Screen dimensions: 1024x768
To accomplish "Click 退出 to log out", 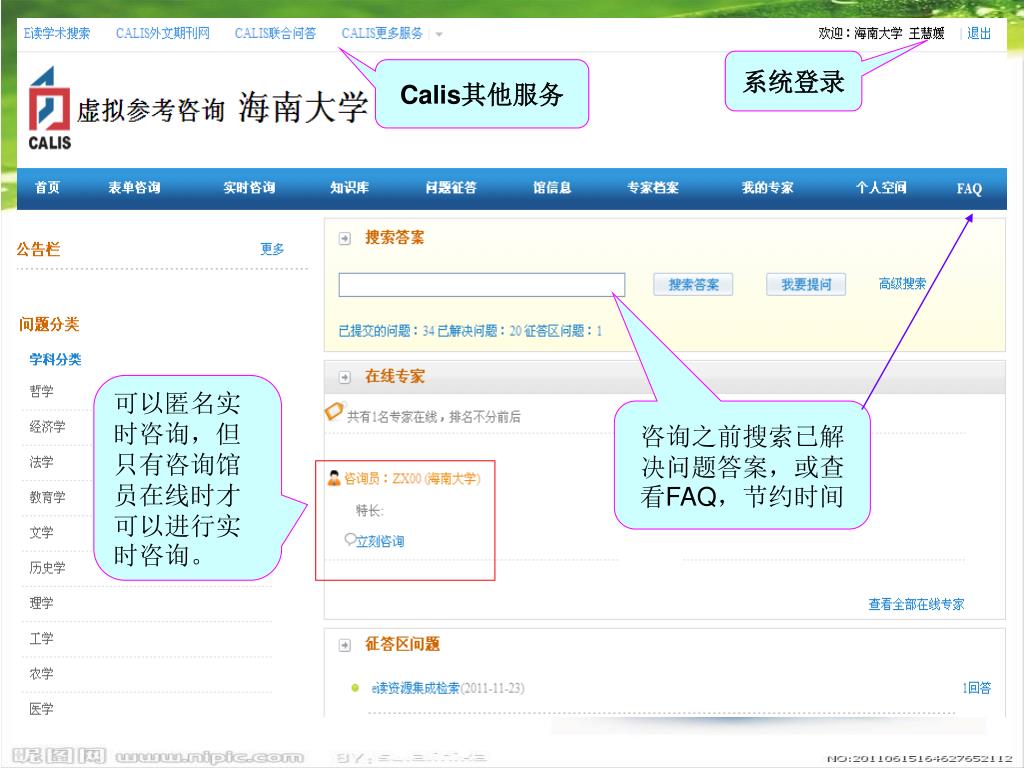I will pos(979,33).
